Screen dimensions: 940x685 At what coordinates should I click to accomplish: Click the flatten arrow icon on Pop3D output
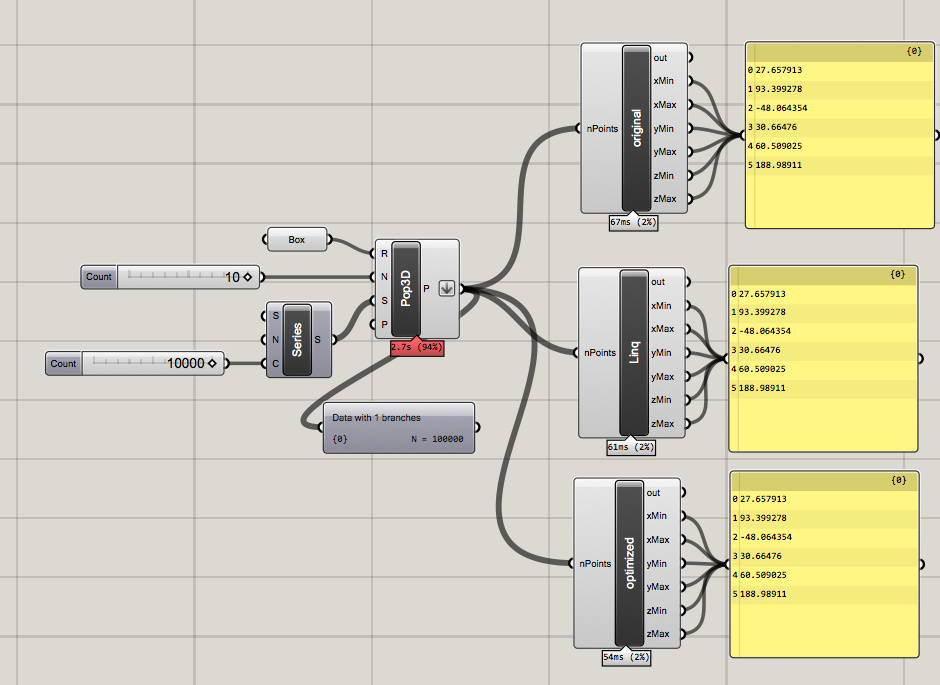(x=446, y=288)
